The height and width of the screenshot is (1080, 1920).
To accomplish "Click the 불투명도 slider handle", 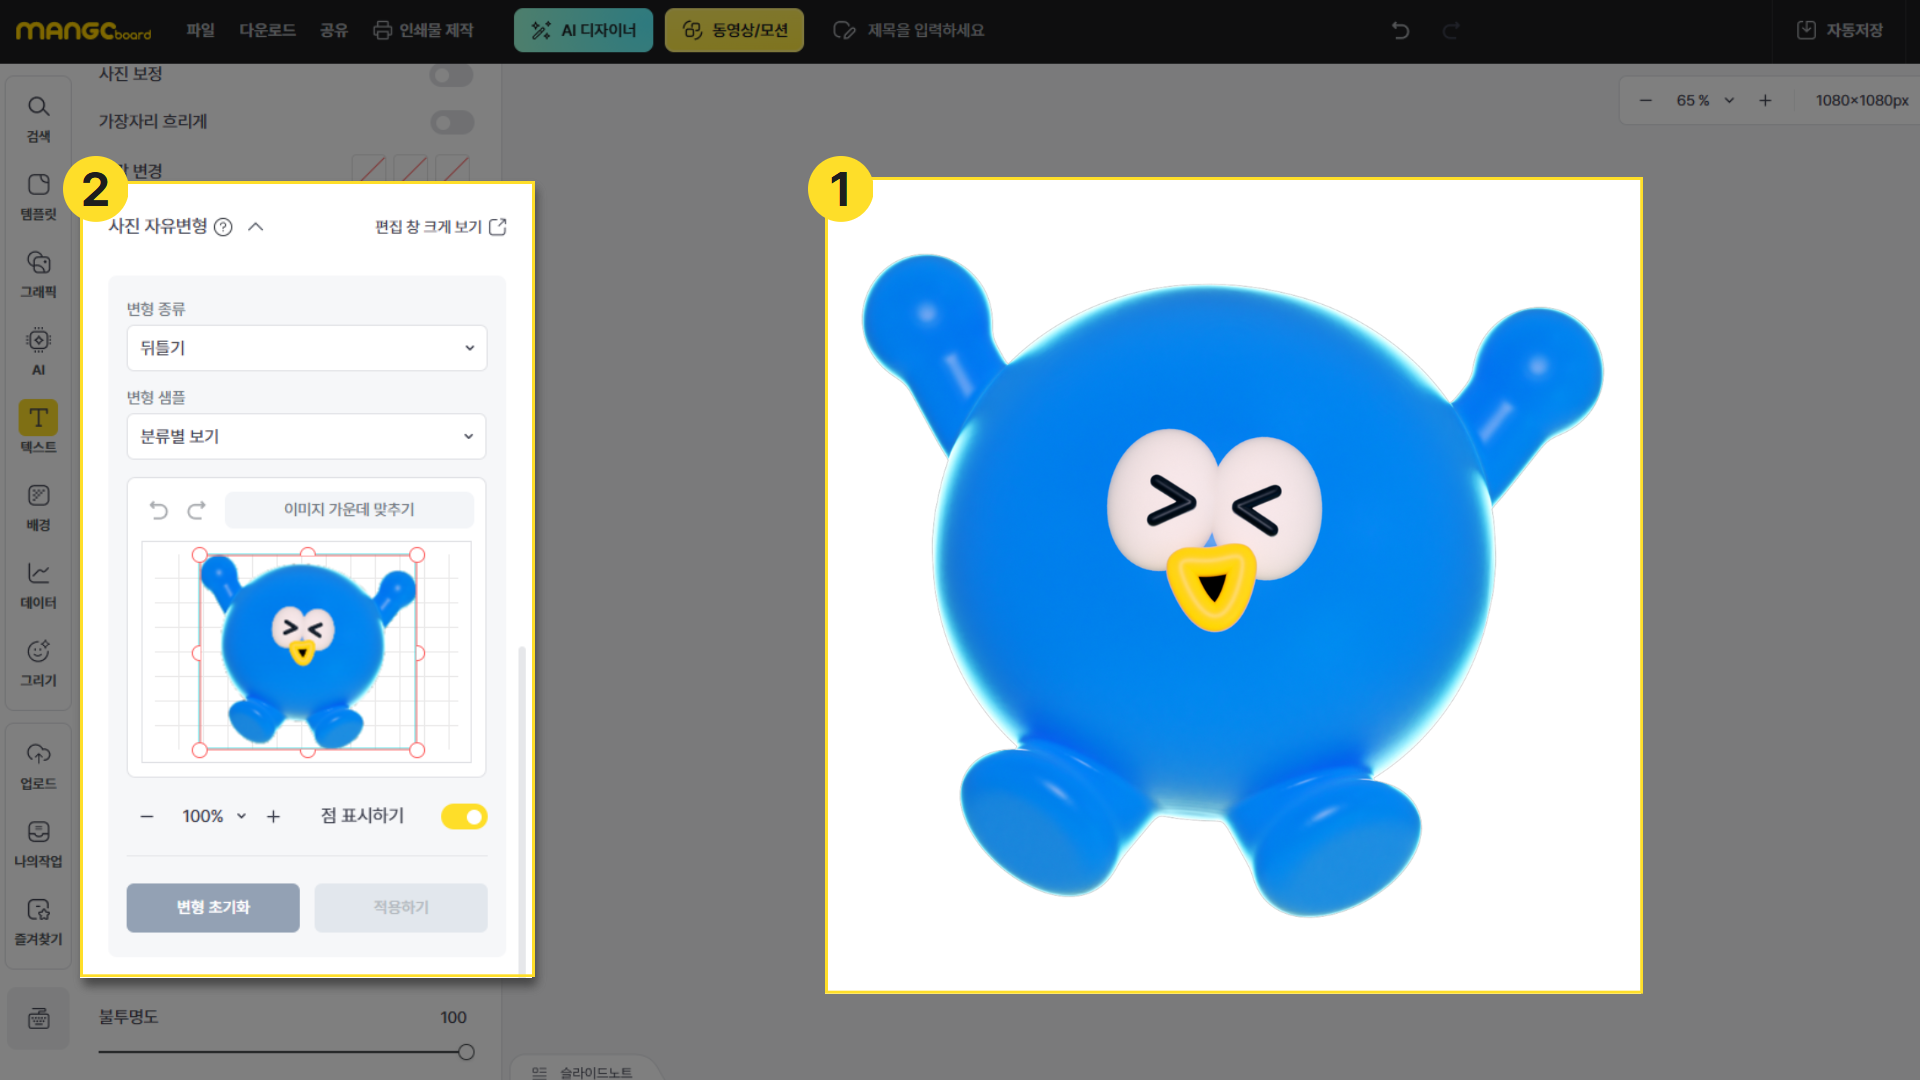I will point(466,1052).
